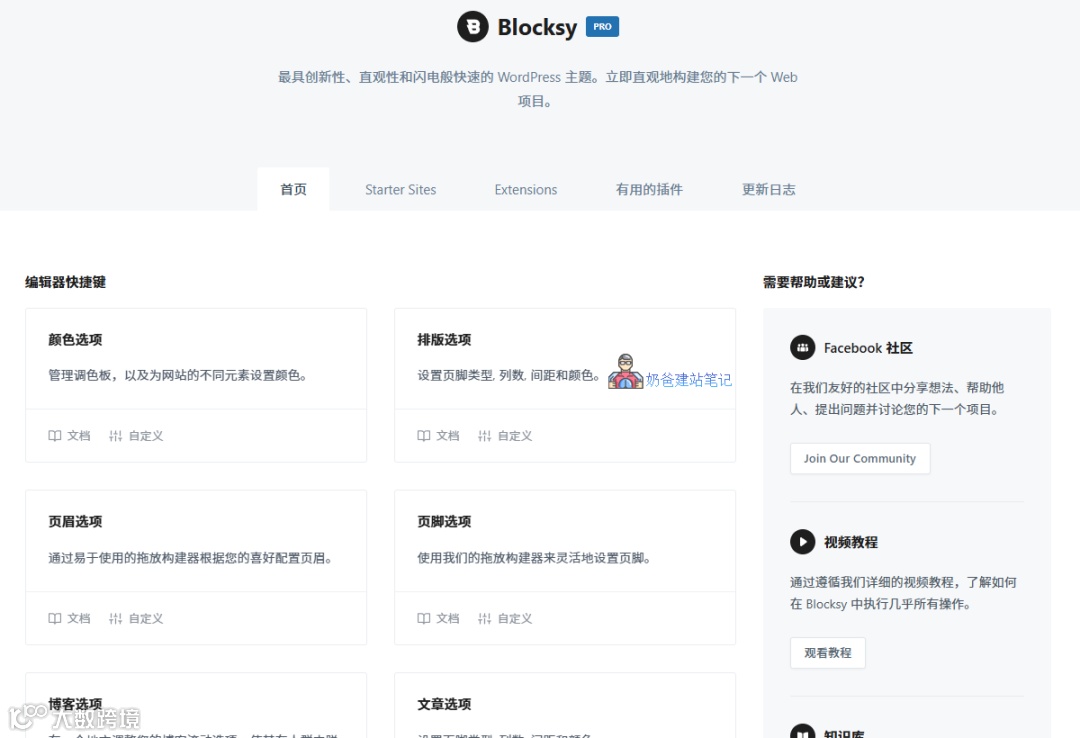Click the Facebook 社区 heading

click(x=868, y=348)
